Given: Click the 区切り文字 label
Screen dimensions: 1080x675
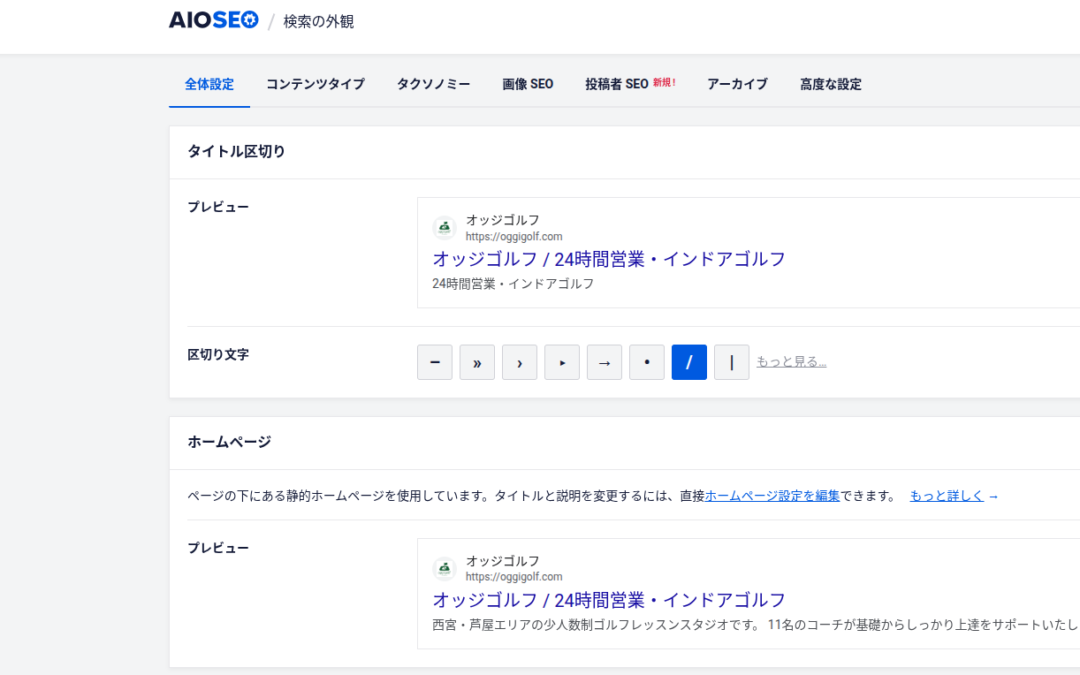Looking at the screenshot, I should (x=218, y=355).
